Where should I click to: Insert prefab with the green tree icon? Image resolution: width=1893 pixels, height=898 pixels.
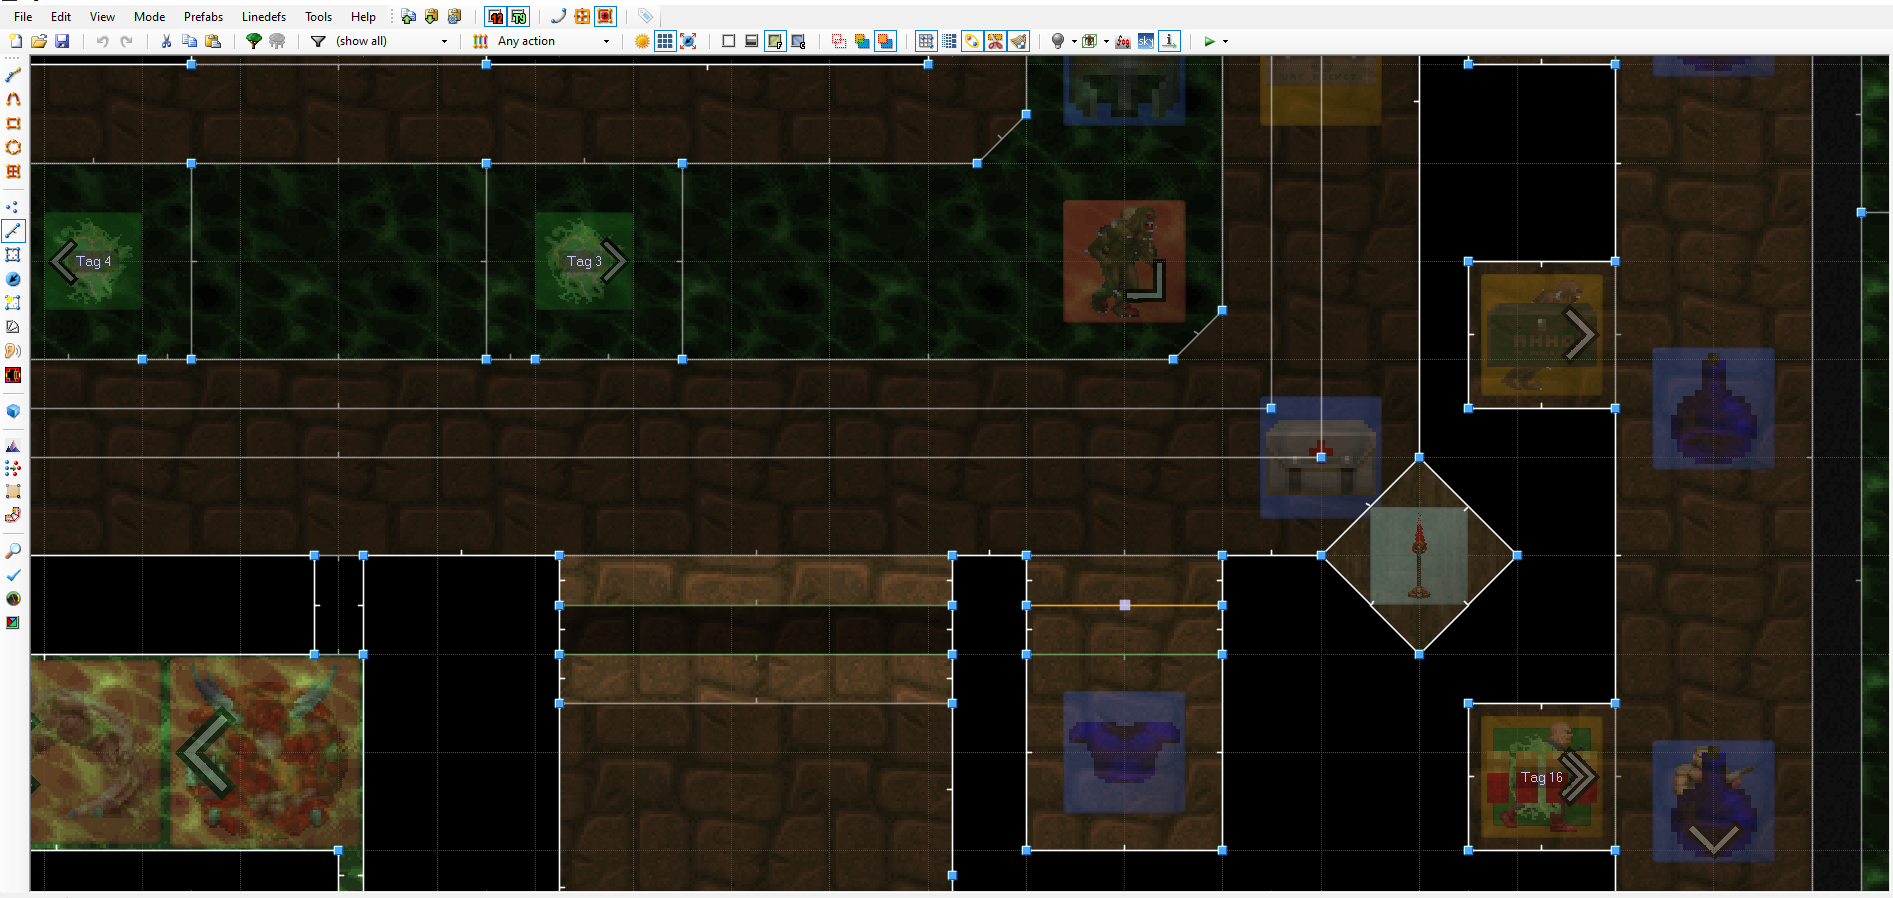pyautogui.click(x=254, y=41)
